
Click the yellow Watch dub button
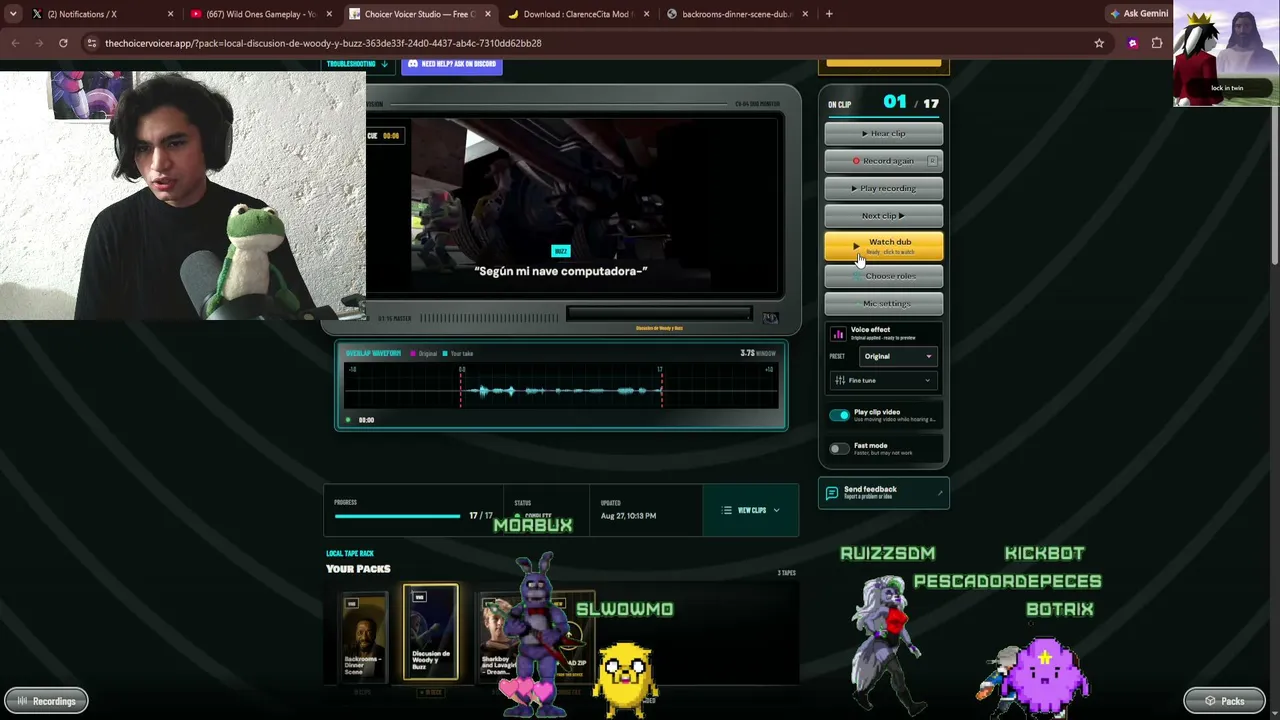pyautogui.click(x=883, y=245)
